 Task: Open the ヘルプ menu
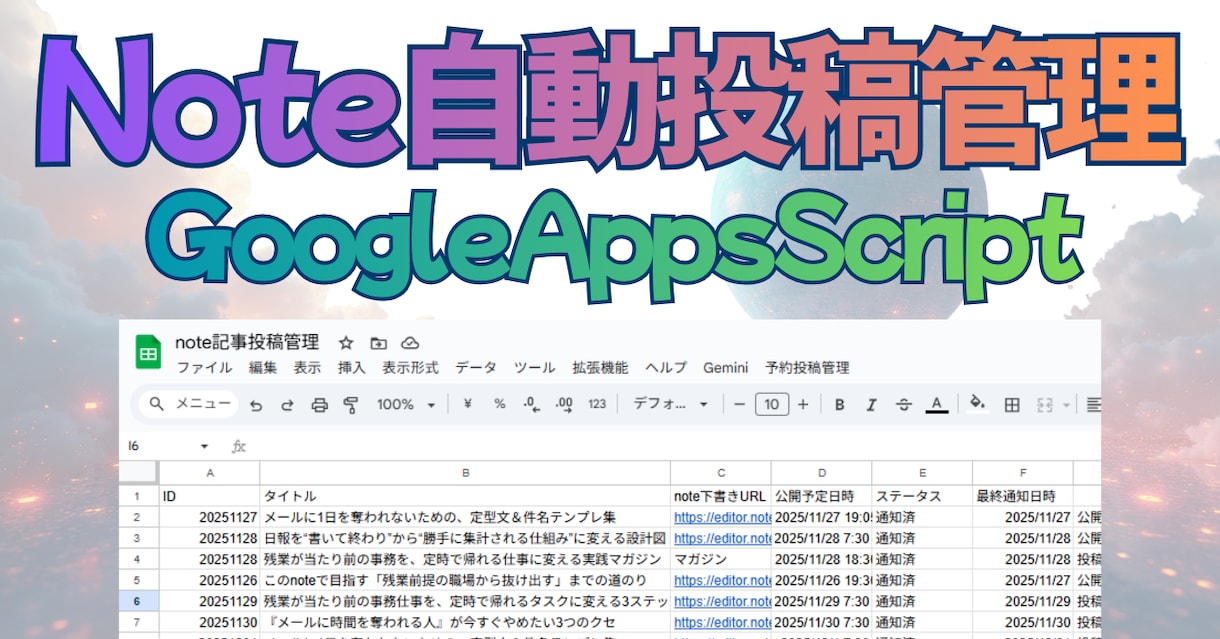[666, 368]
